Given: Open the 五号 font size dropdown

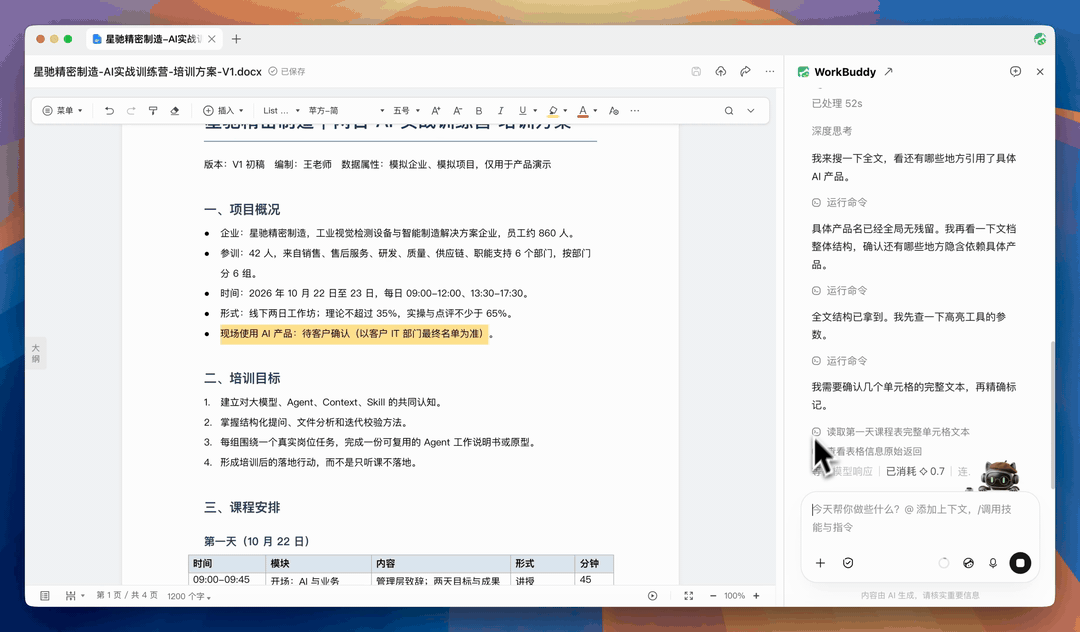Looking at the screenshot, I should tap(406, 110).
